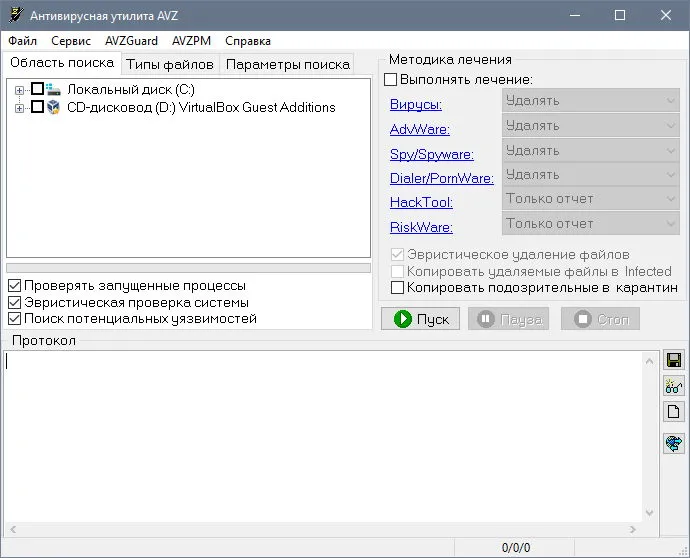Screen dimensions: 690x558
Task: Disable Проверять запущенные процессы checkbox
Action: tap(15, 286)
